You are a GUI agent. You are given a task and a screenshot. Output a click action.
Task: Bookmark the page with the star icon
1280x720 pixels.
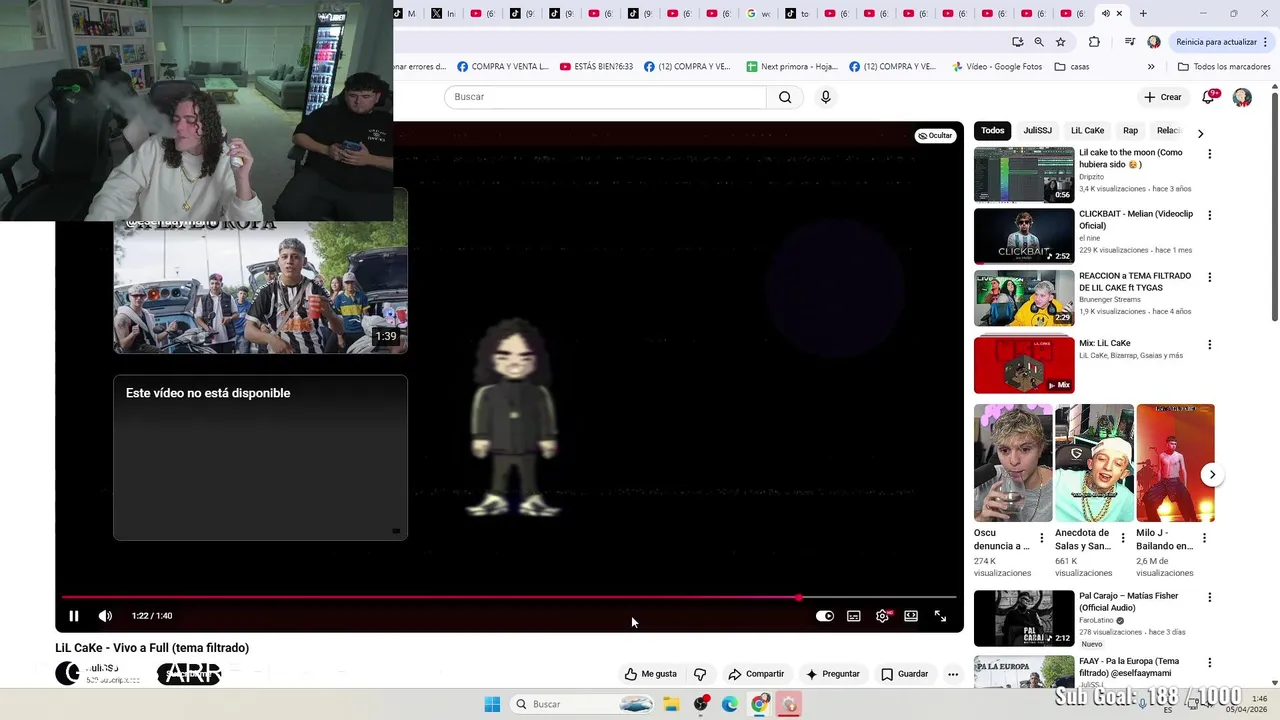(1061, 42)
